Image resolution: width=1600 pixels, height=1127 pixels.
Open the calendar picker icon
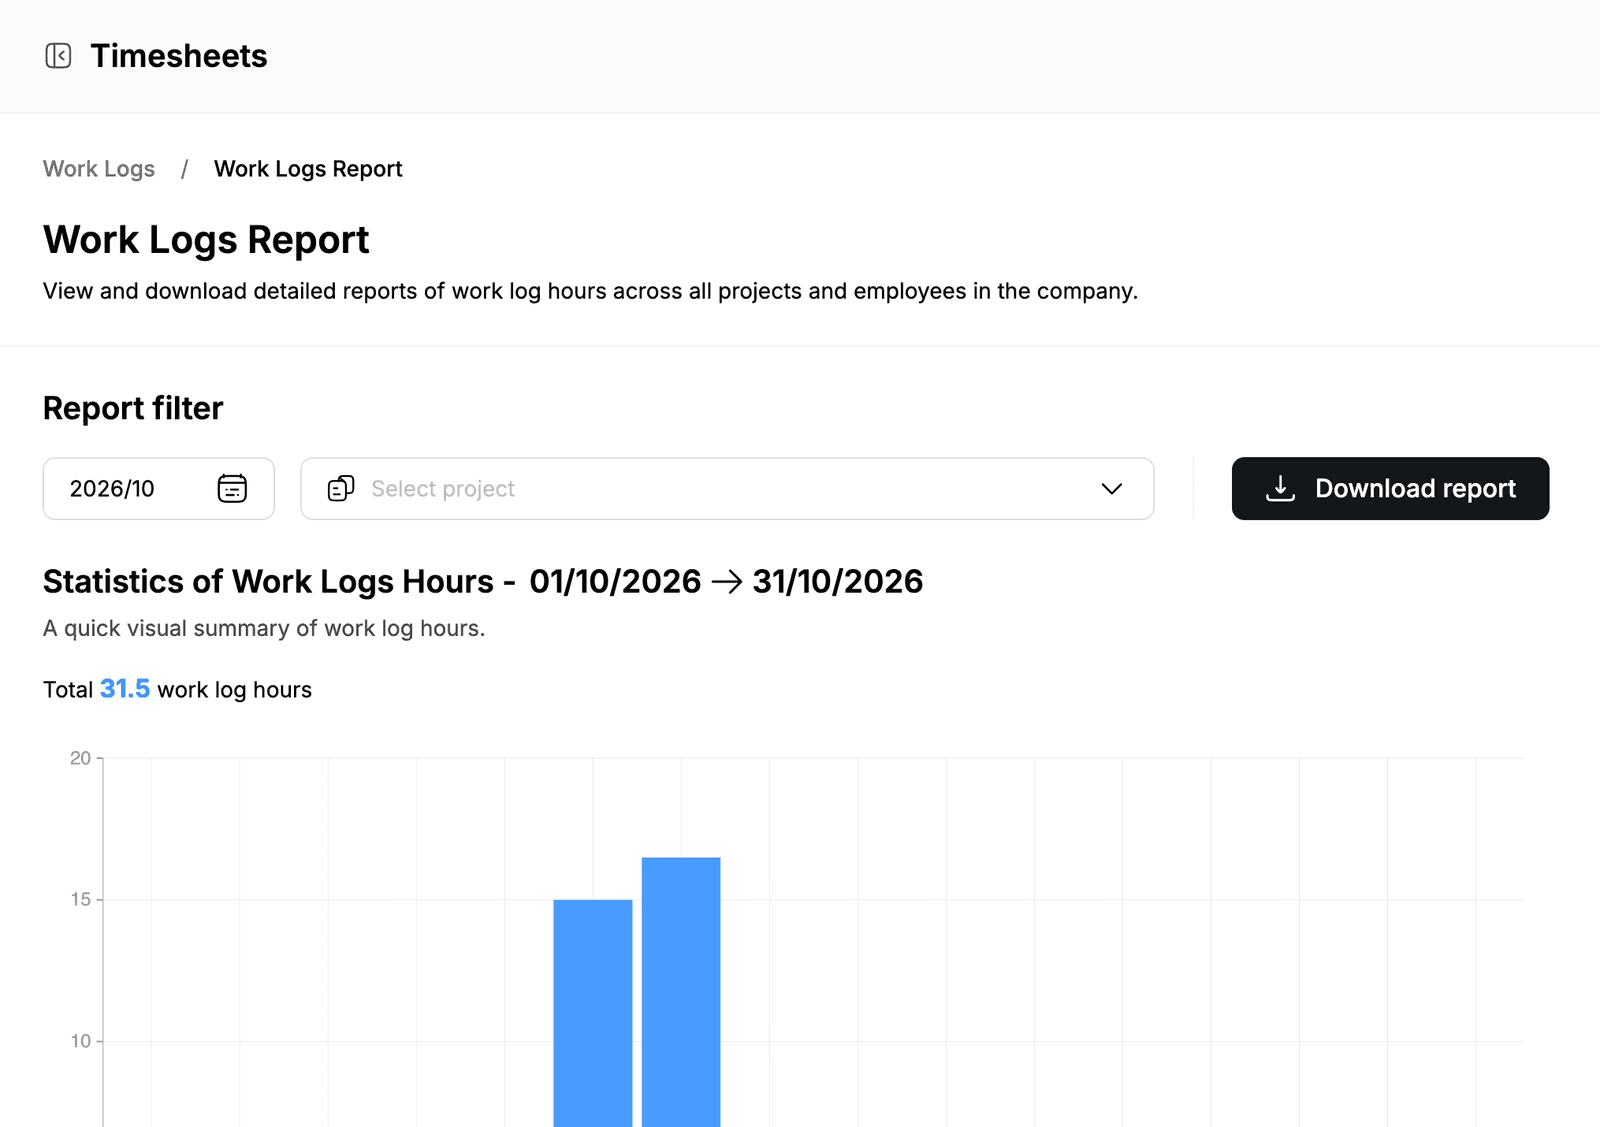coord(232,488)
